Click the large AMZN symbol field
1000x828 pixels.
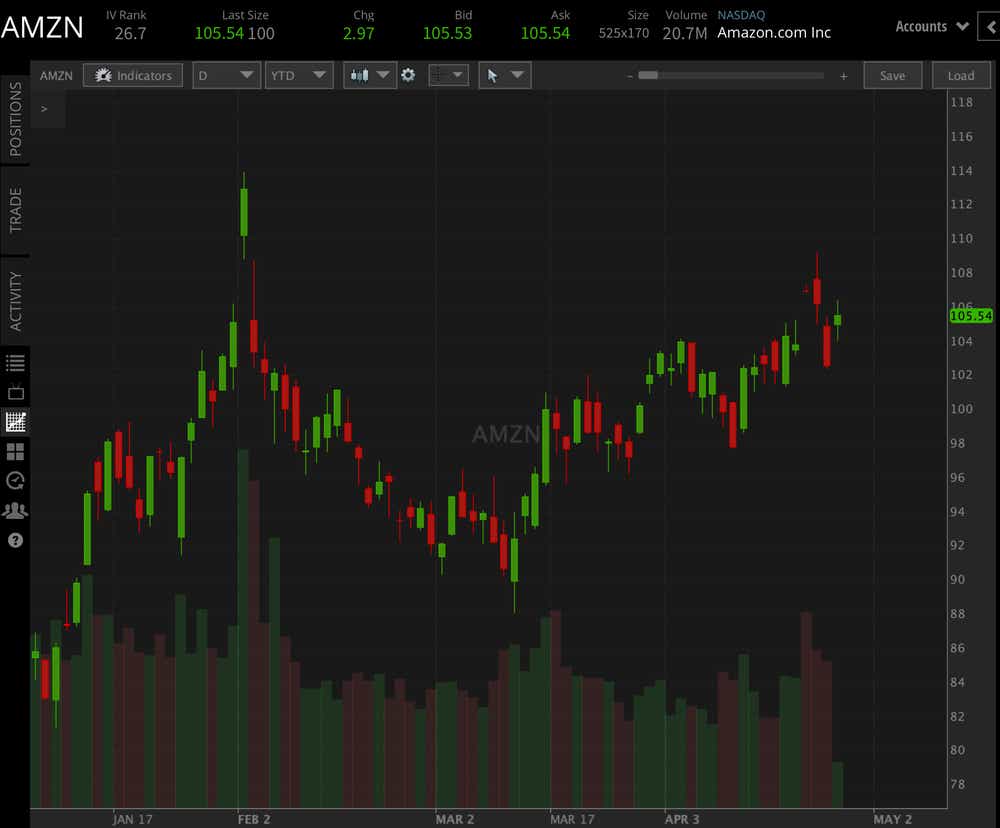tap(42, 27)
